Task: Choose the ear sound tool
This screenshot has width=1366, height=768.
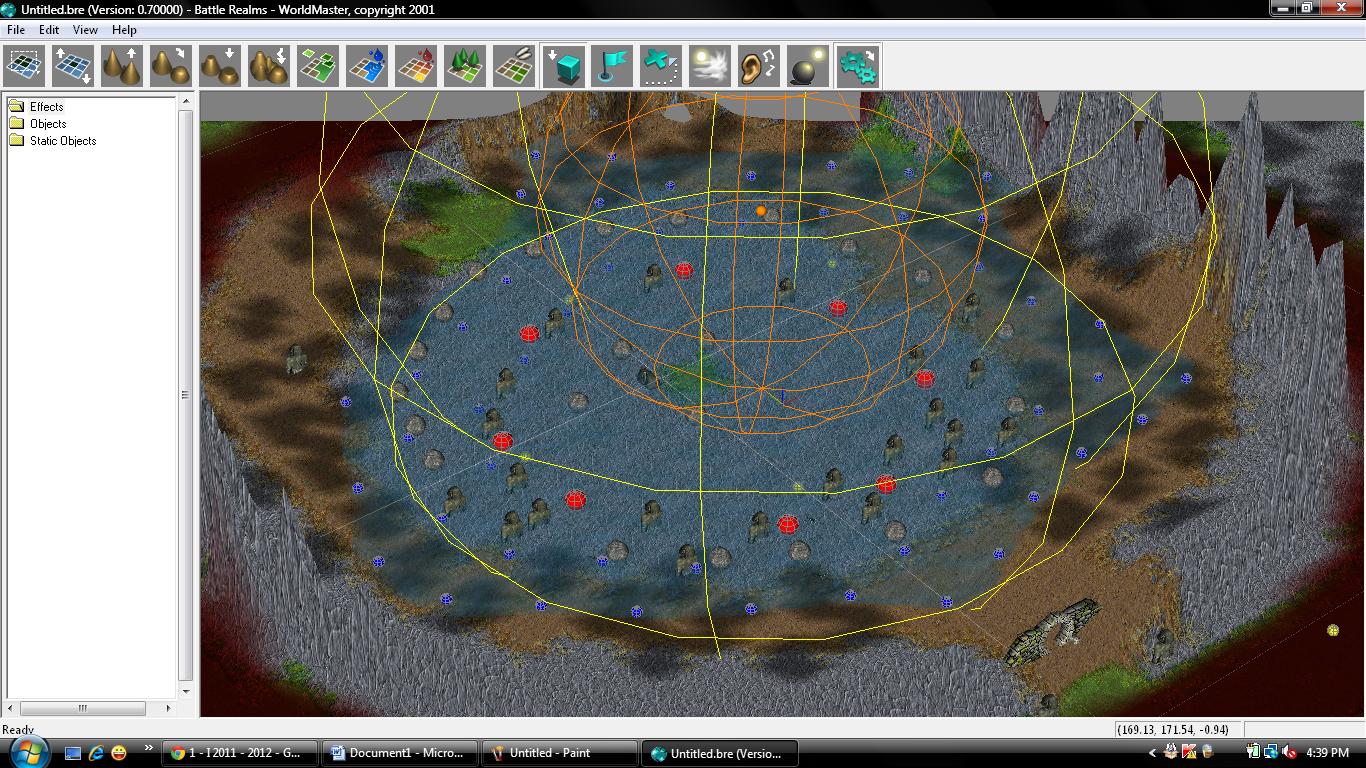Action: click(760, 66)
